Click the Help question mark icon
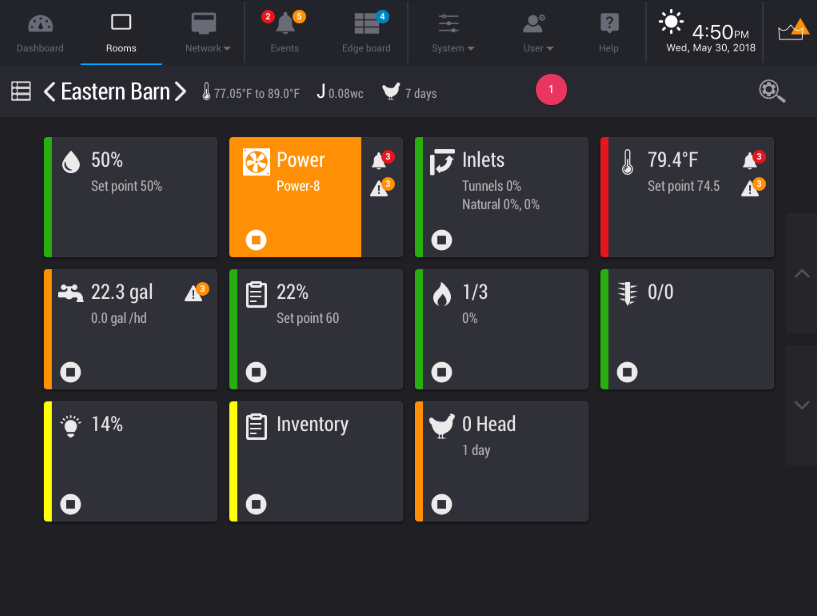This screenshot has height=616, width=817. pos(609,23)
